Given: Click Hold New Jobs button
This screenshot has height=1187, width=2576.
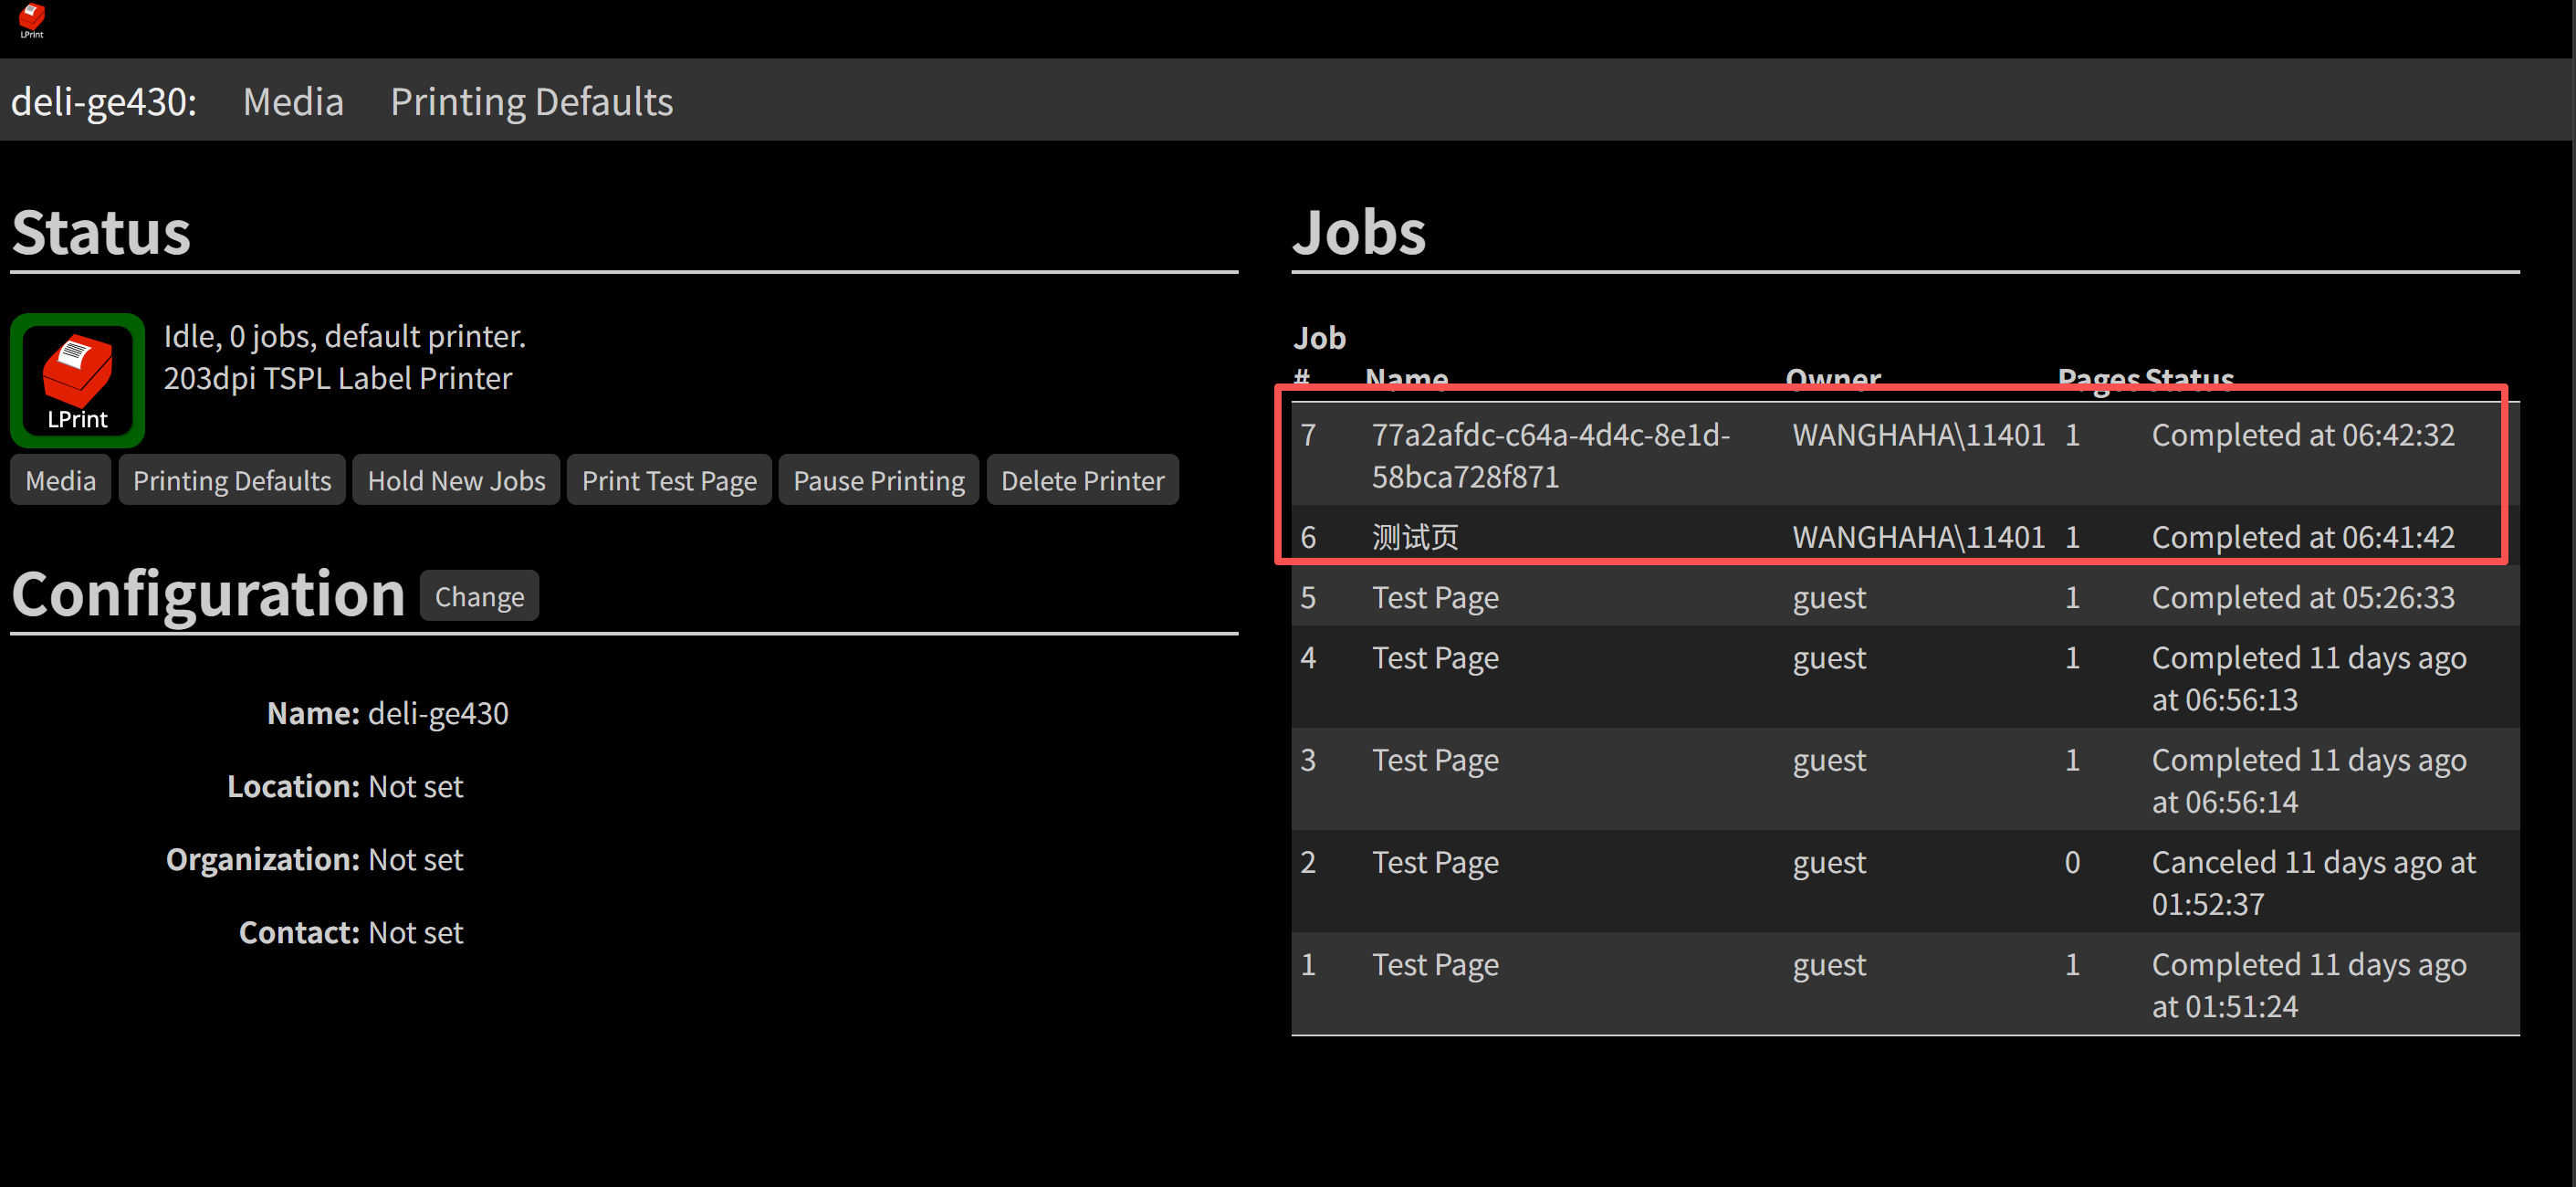Looking at the screenshot, I should pos(456,480).
